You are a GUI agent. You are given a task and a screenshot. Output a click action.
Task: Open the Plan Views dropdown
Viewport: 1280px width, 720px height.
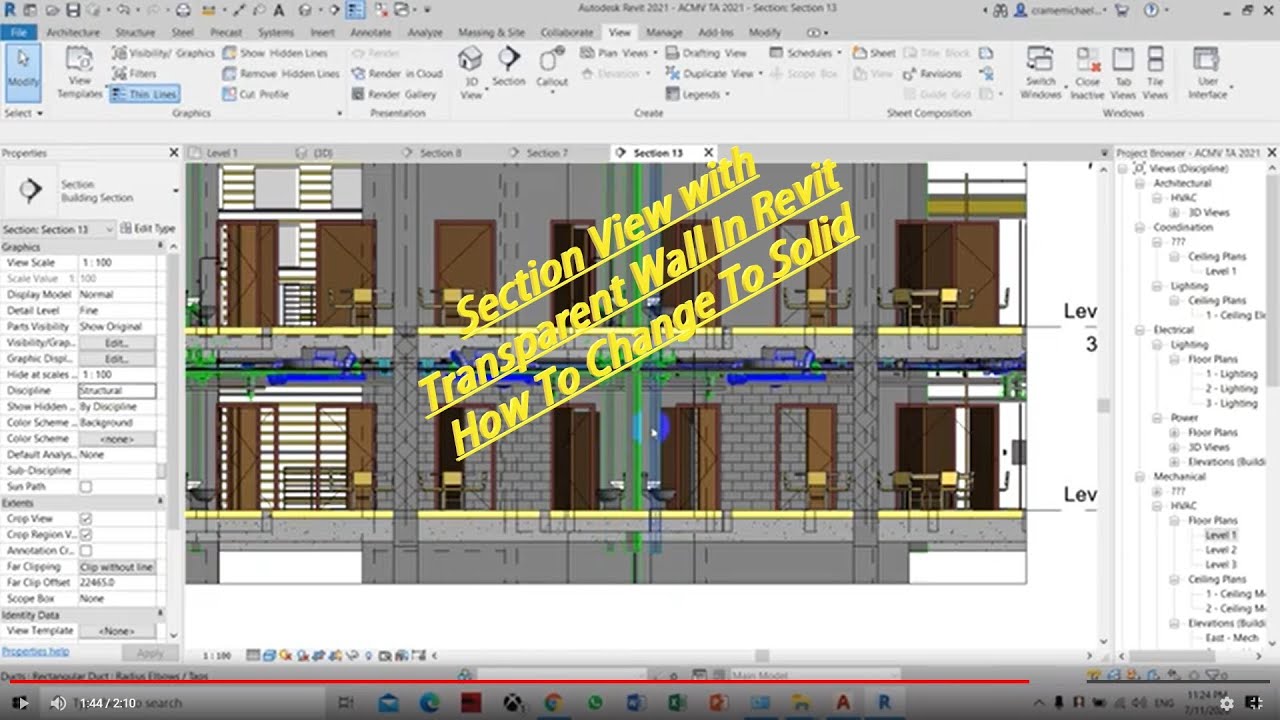tap(618, 53)
